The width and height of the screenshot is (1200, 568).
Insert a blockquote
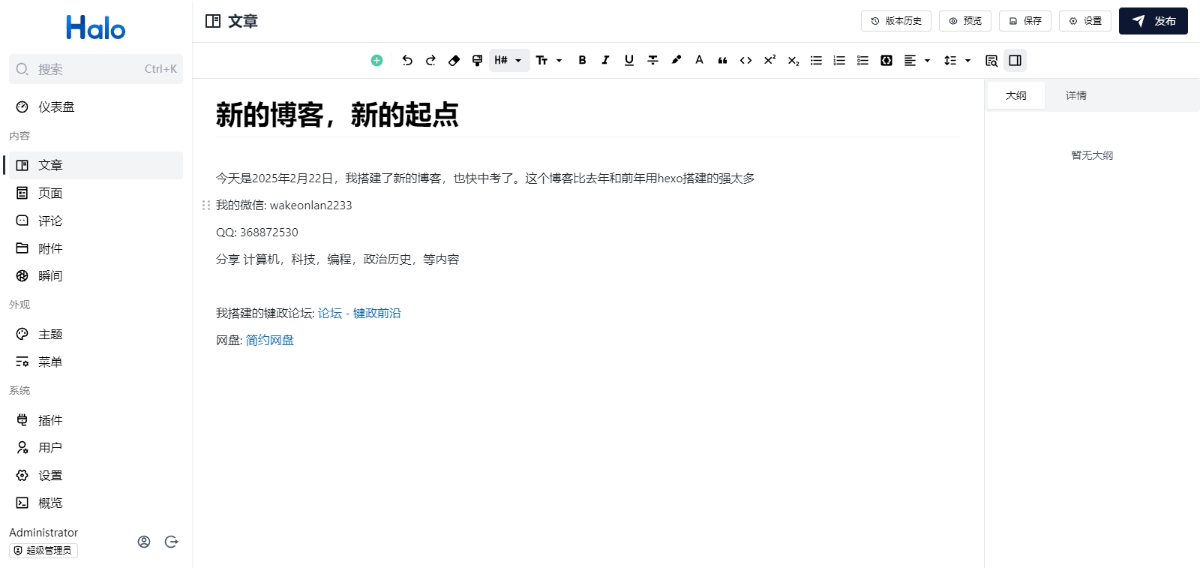pyautogui.click(x=722, y=60)
